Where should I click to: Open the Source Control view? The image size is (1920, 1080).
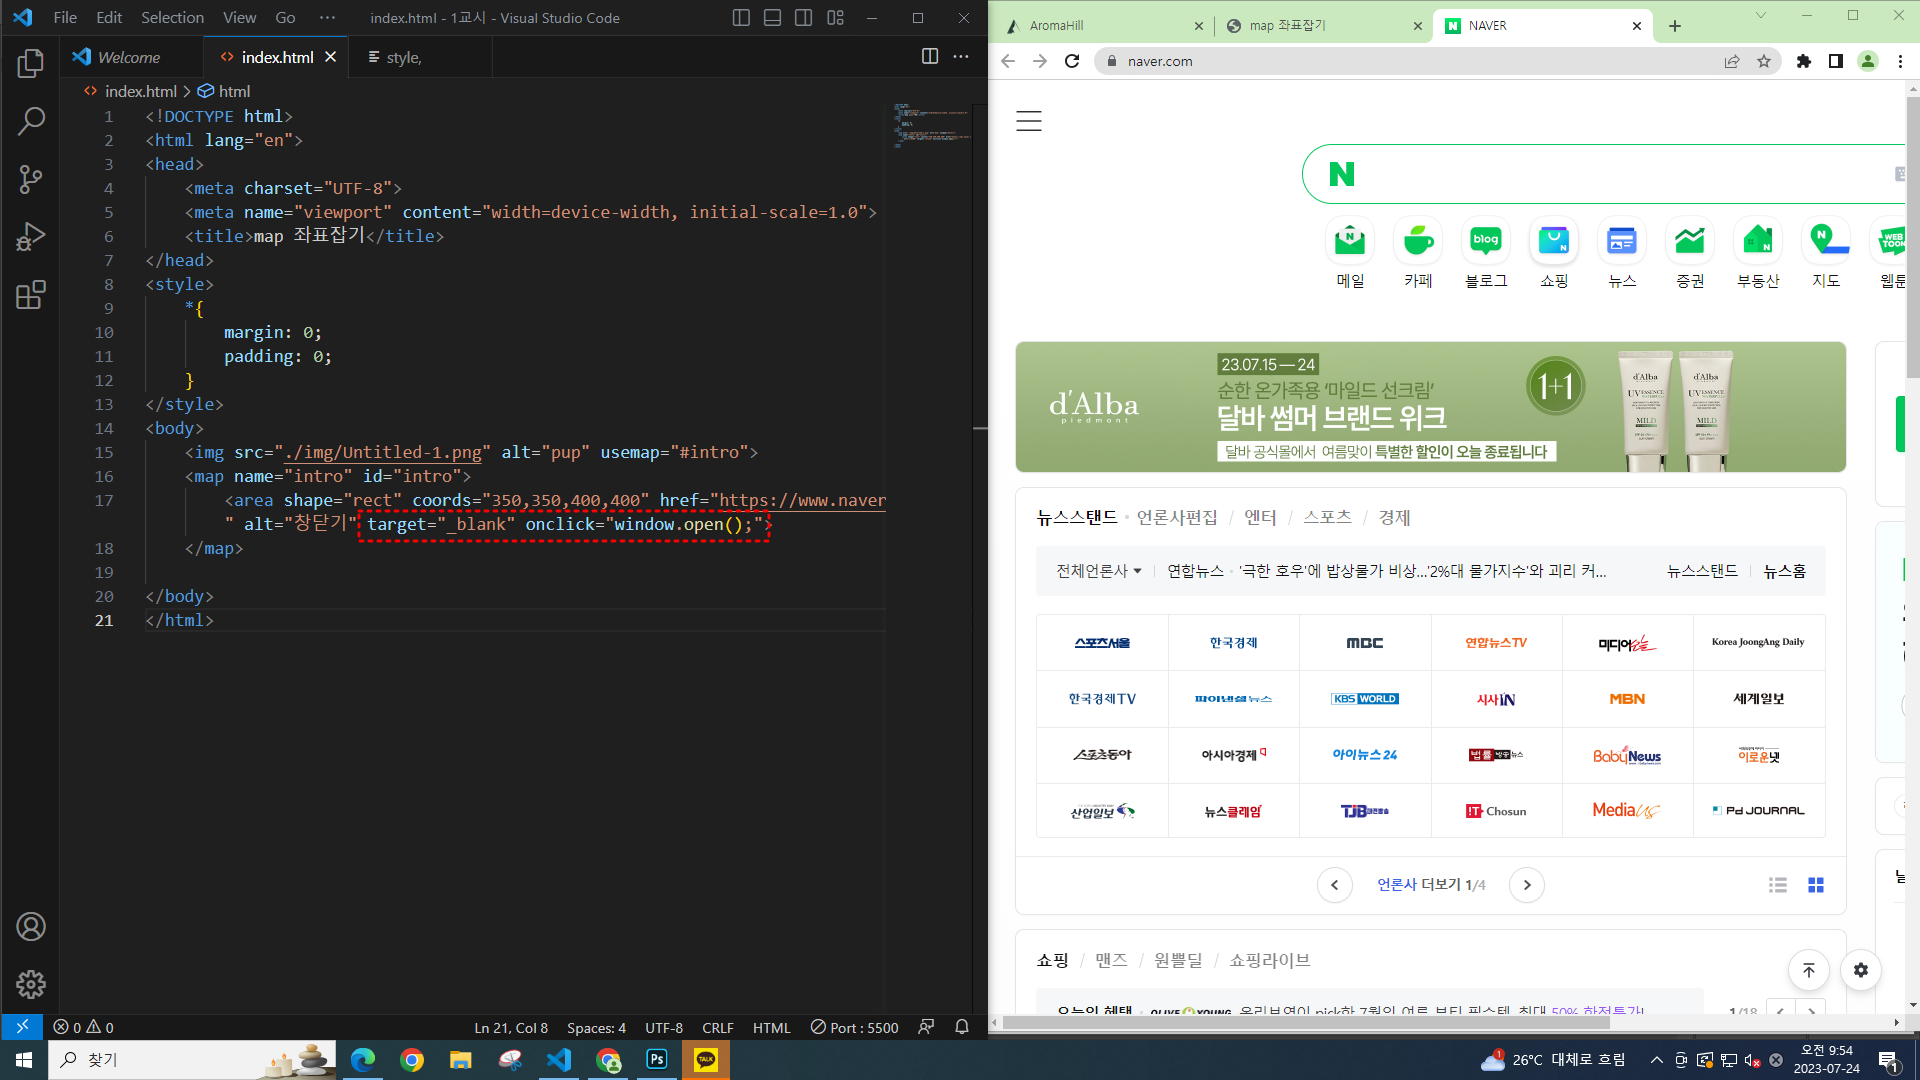31,180
